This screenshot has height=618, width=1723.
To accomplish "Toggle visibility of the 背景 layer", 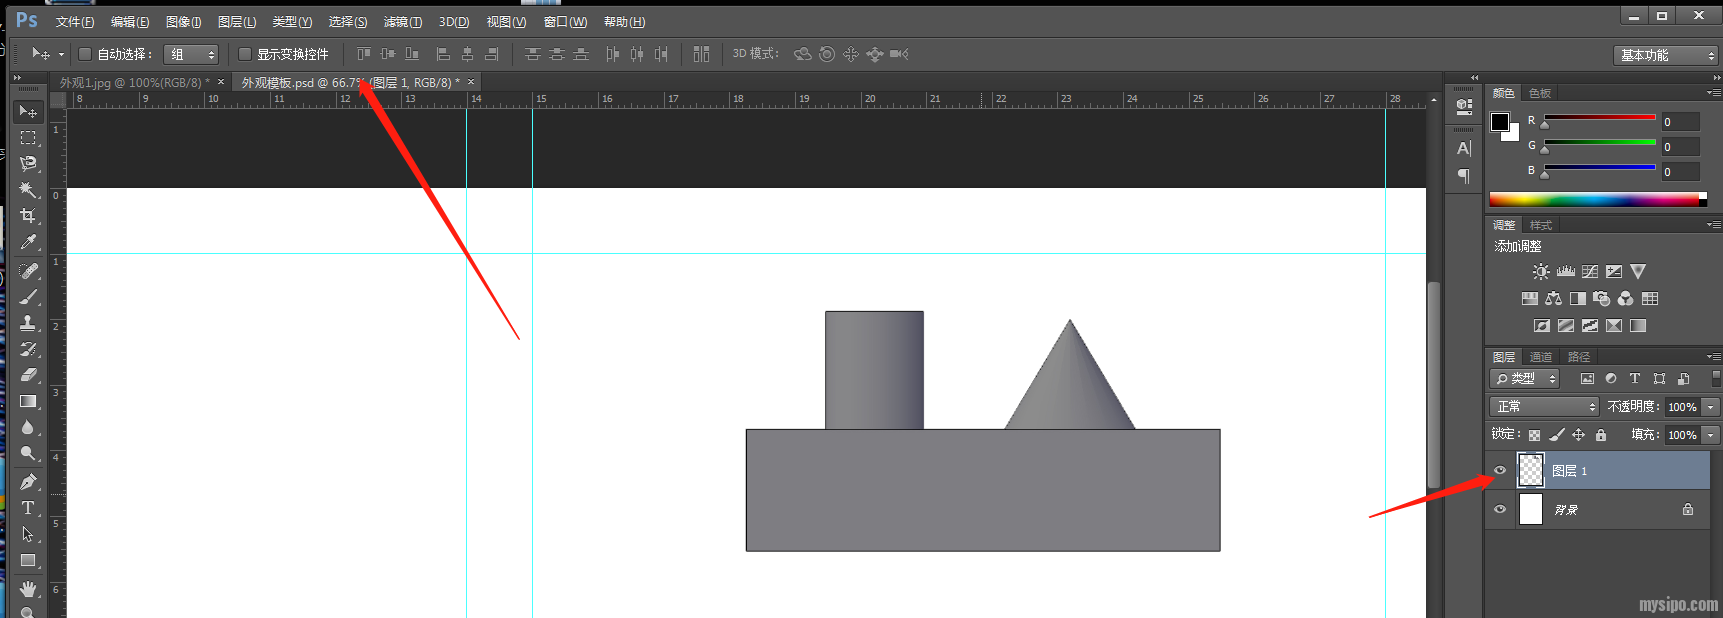I will click(1500, 510).
